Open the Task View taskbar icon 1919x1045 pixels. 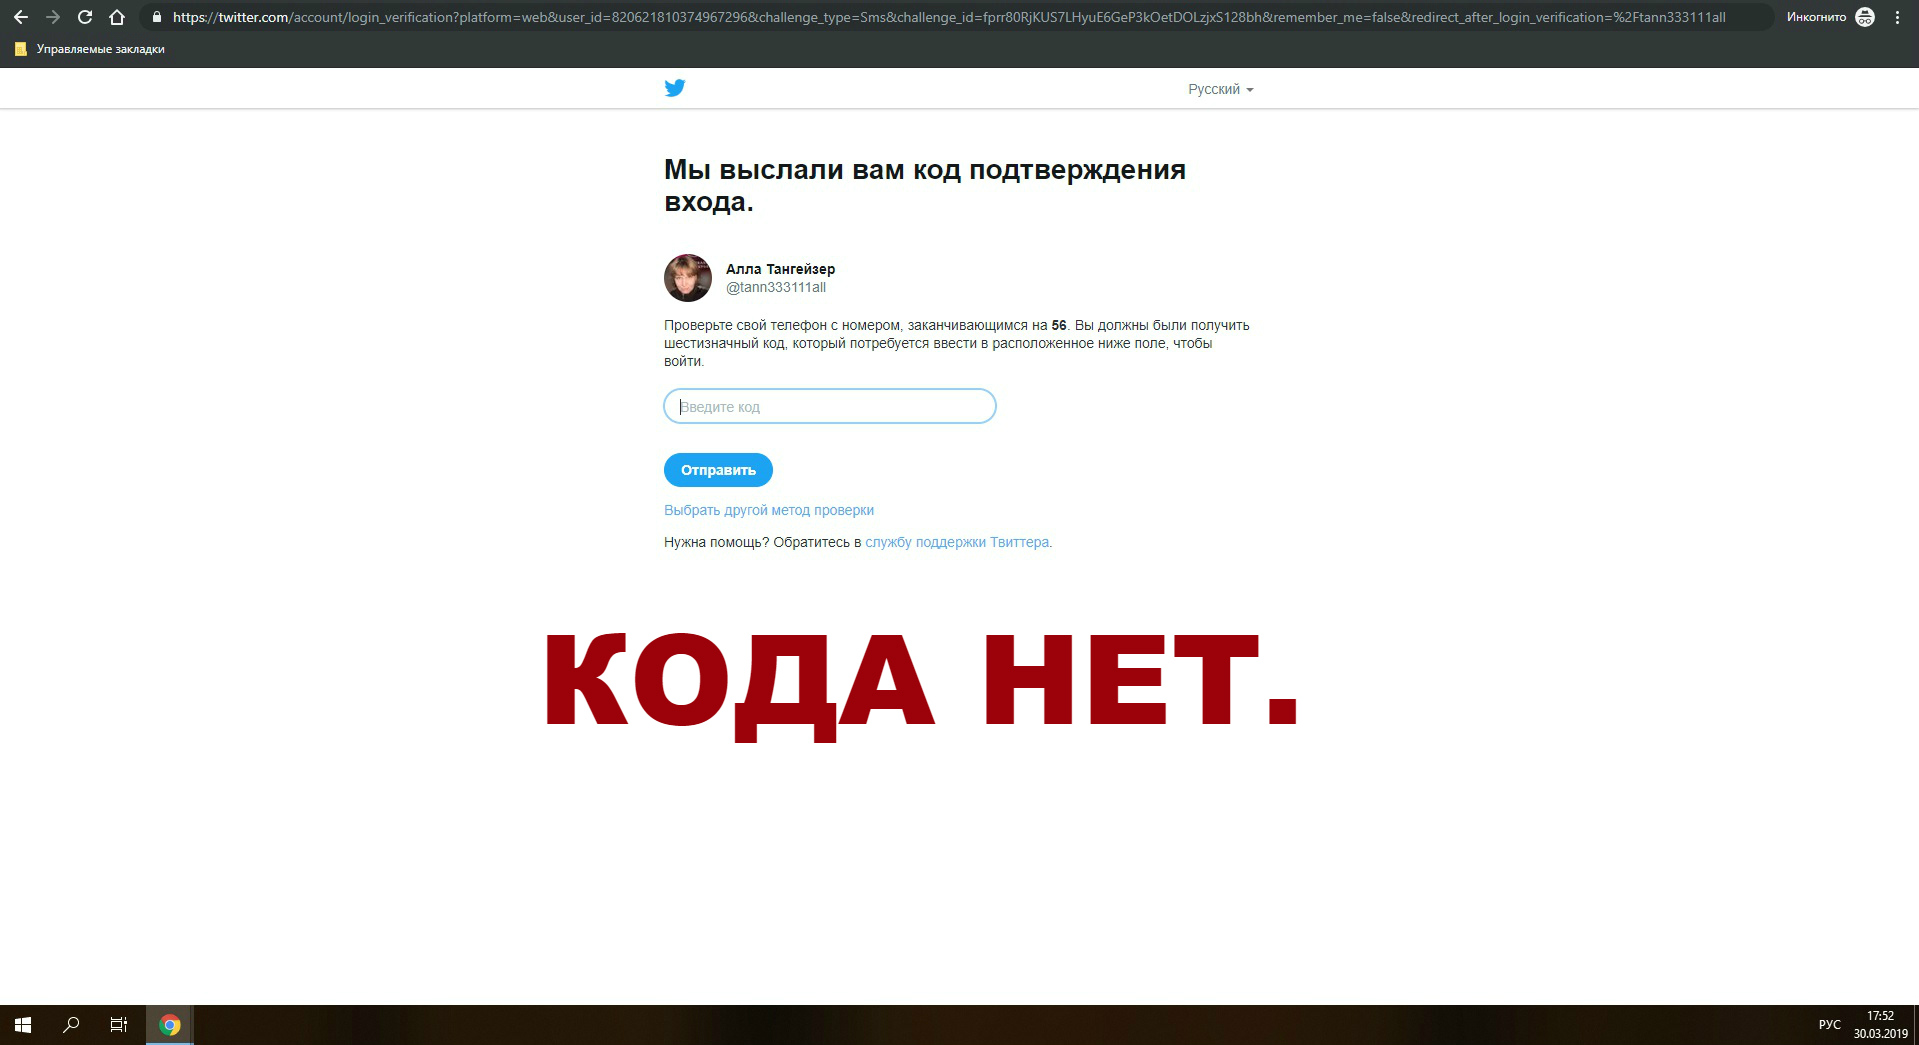119,1025
